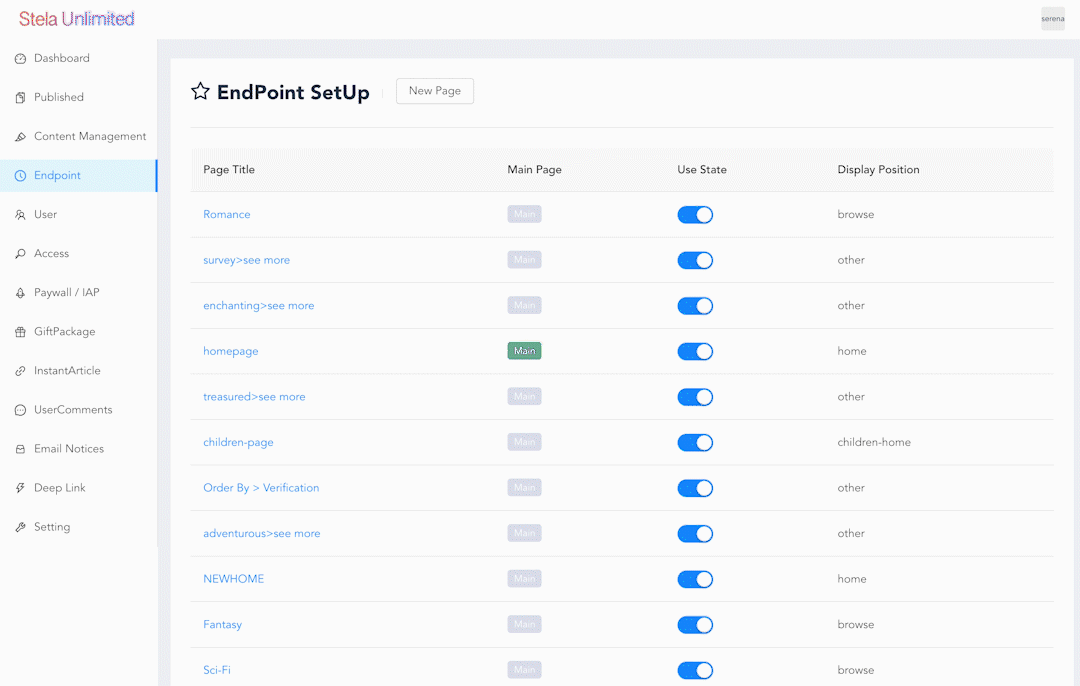
Task: Toggle use state for homepage row
Action: tap(695, 351)
